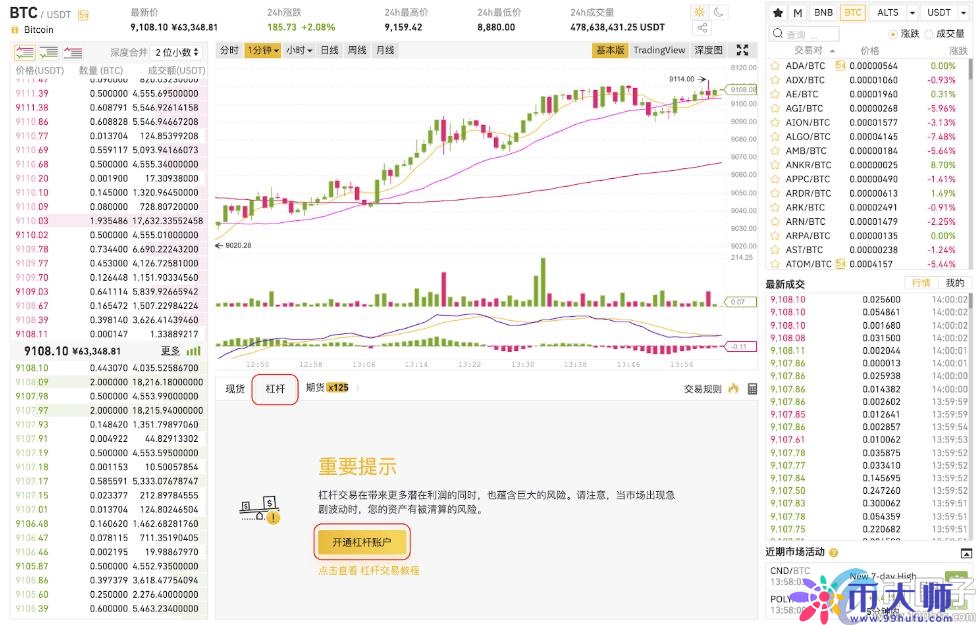Click the flame icon beside 交易规则
976x625 pixels.
click(733, 388)
